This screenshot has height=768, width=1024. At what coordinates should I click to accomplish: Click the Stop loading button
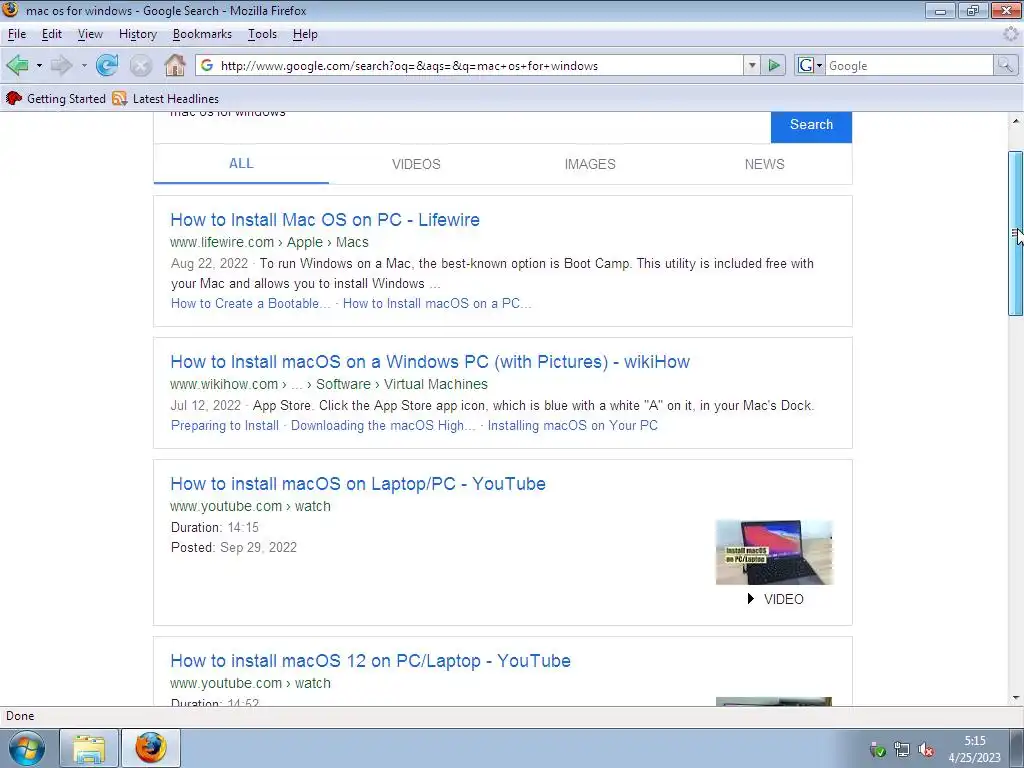click(140, 65)
